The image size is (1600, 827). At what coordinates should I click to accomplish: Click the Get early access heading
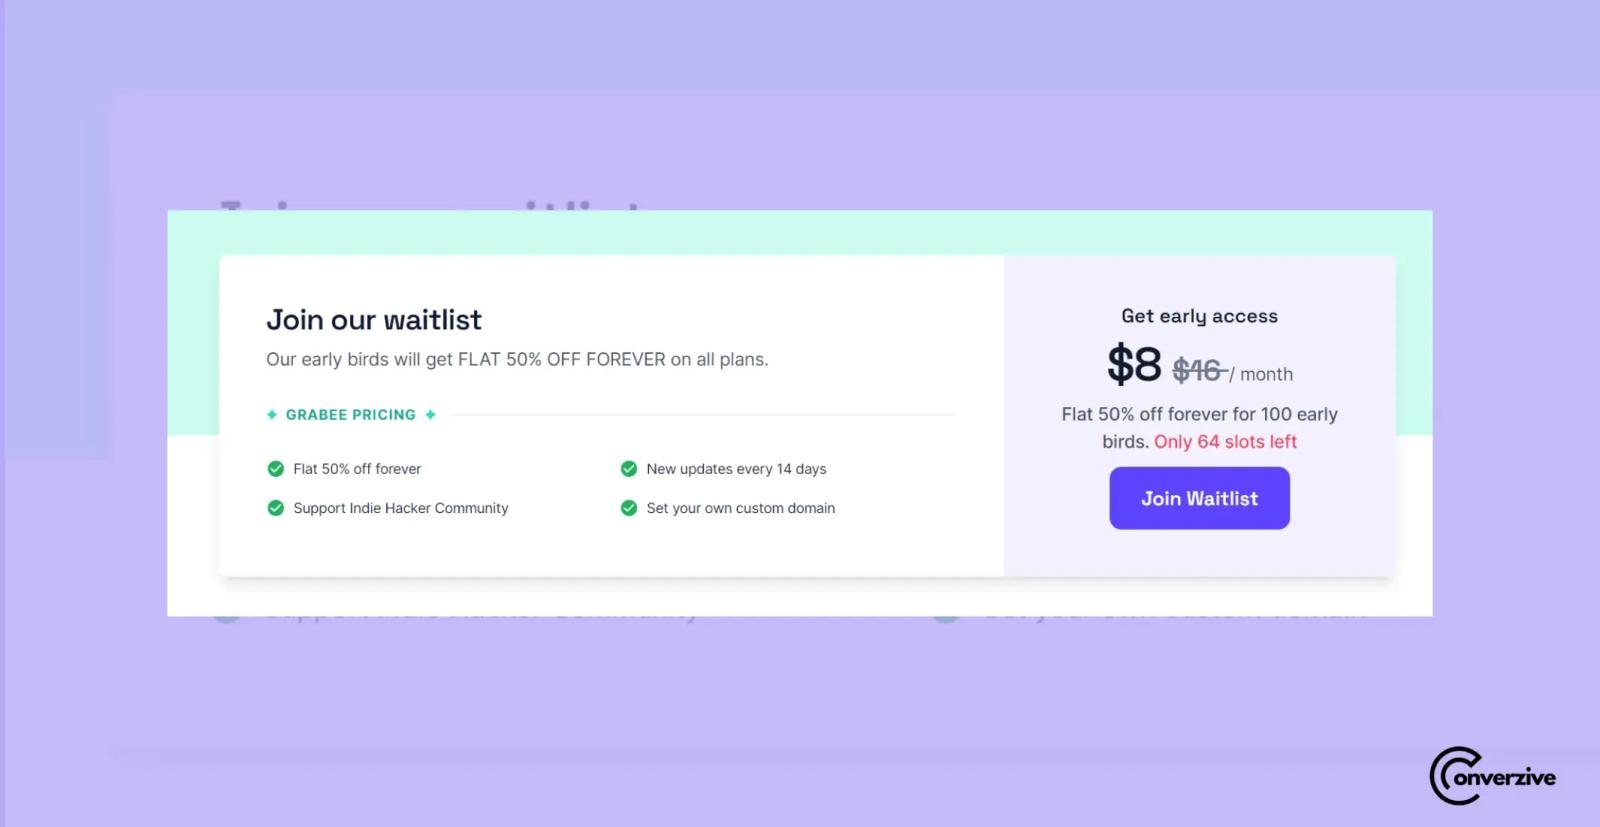pyautogui.click(x=1199, y=316)
